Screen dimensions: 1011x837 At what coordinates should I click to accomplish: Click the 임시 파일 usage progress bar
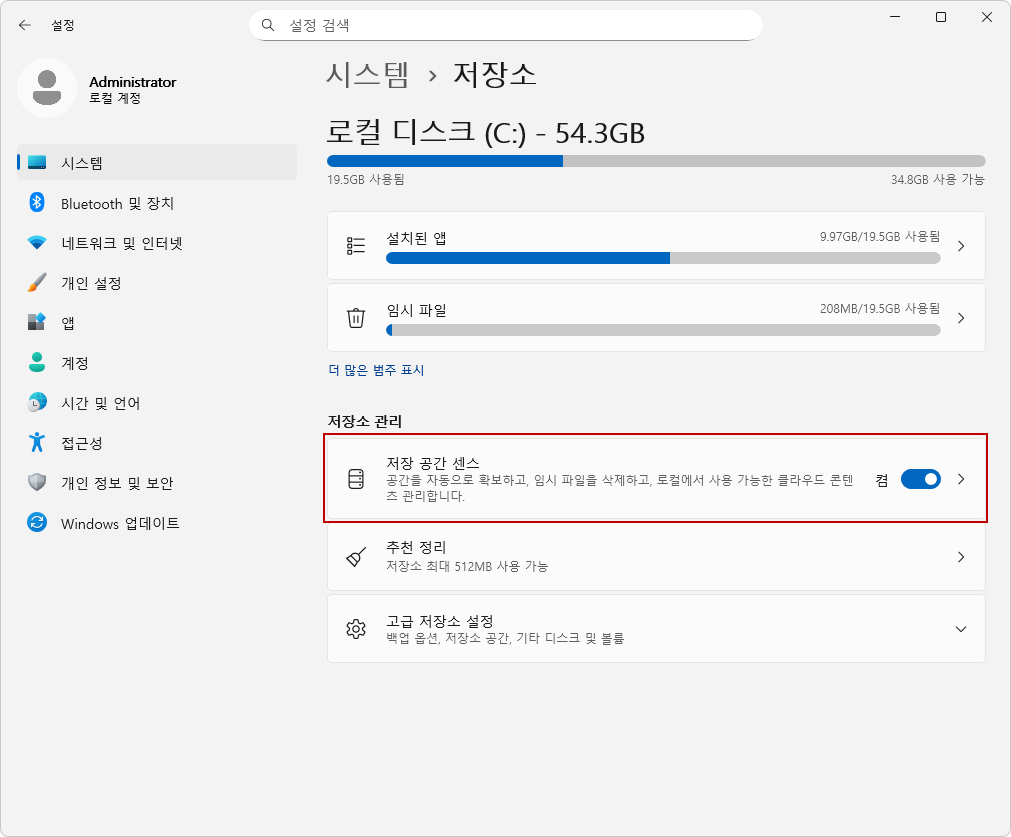pos(663,331)
